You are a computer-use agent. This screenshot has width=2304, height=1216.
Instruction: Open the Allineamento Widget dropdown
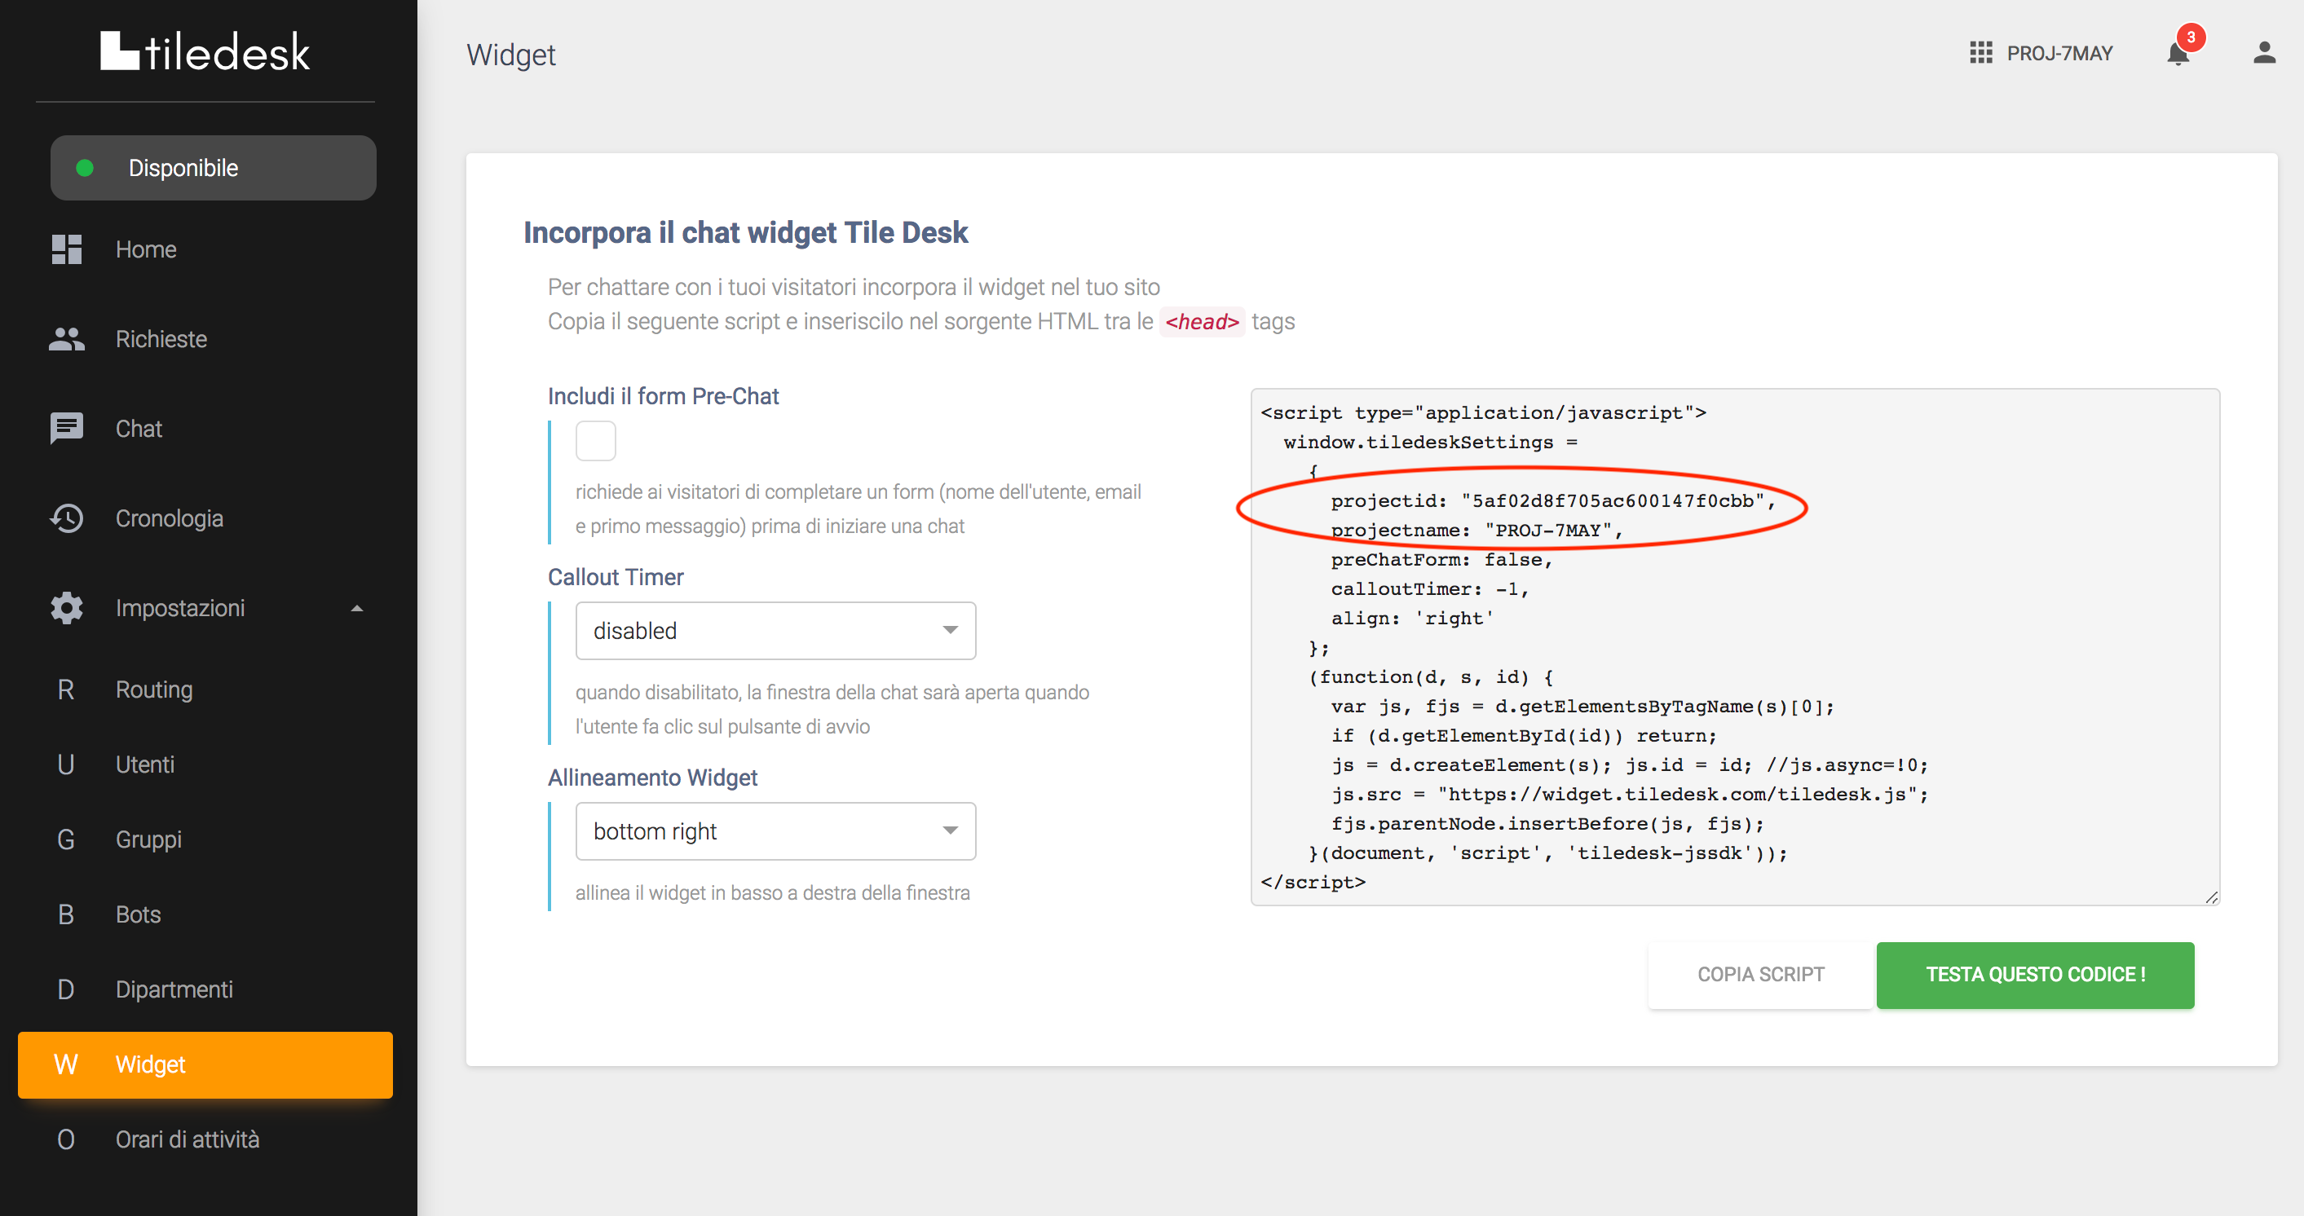click(775, 831)
